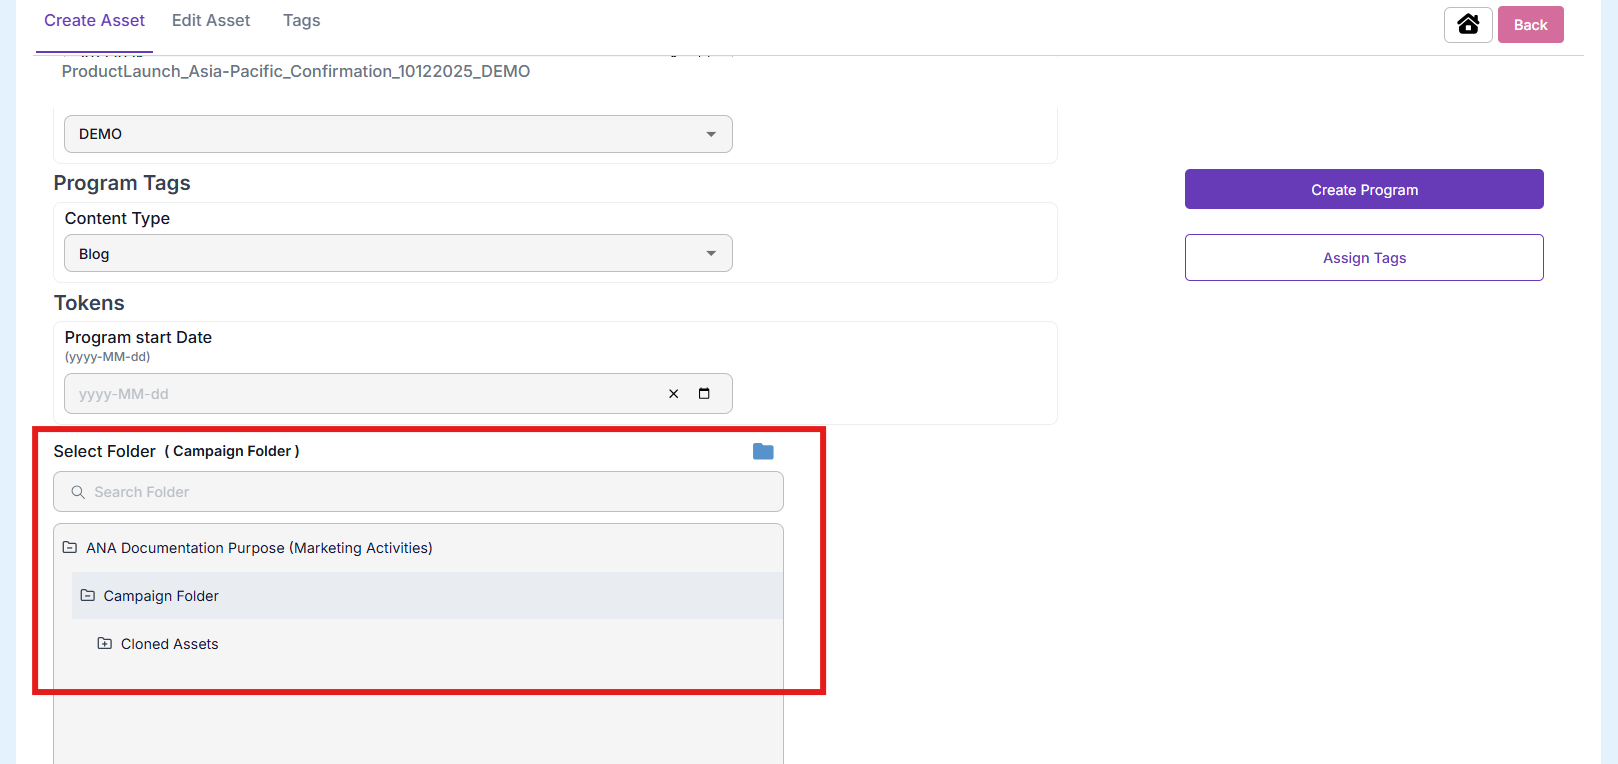Open the calendar date picker icon
Screen dimensions: 1618x764
point(704,394)
